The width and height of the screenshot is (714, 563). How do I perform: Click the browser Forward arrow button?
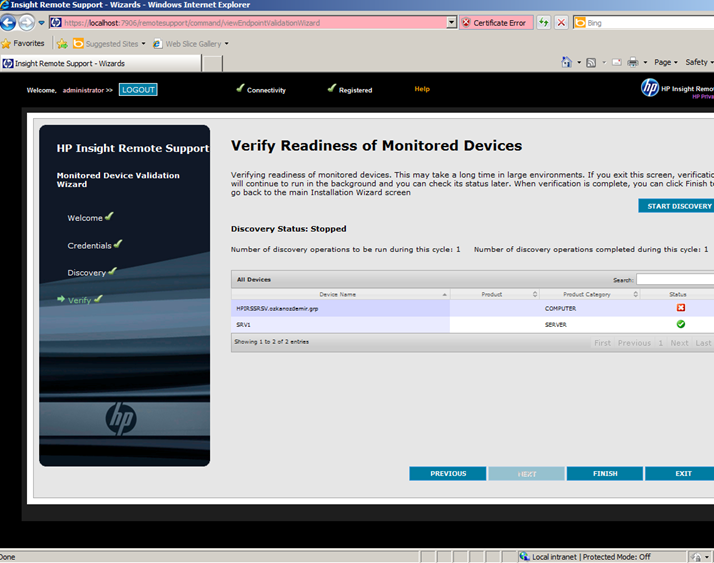tap(27, 22)
